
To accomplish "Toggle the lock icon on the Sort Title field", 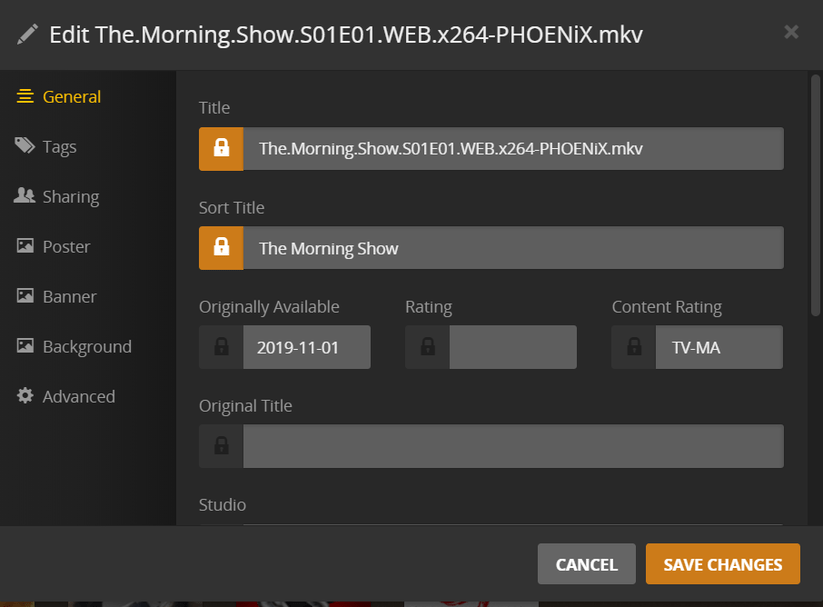I will pyautogui.click(x=221, y=248).
